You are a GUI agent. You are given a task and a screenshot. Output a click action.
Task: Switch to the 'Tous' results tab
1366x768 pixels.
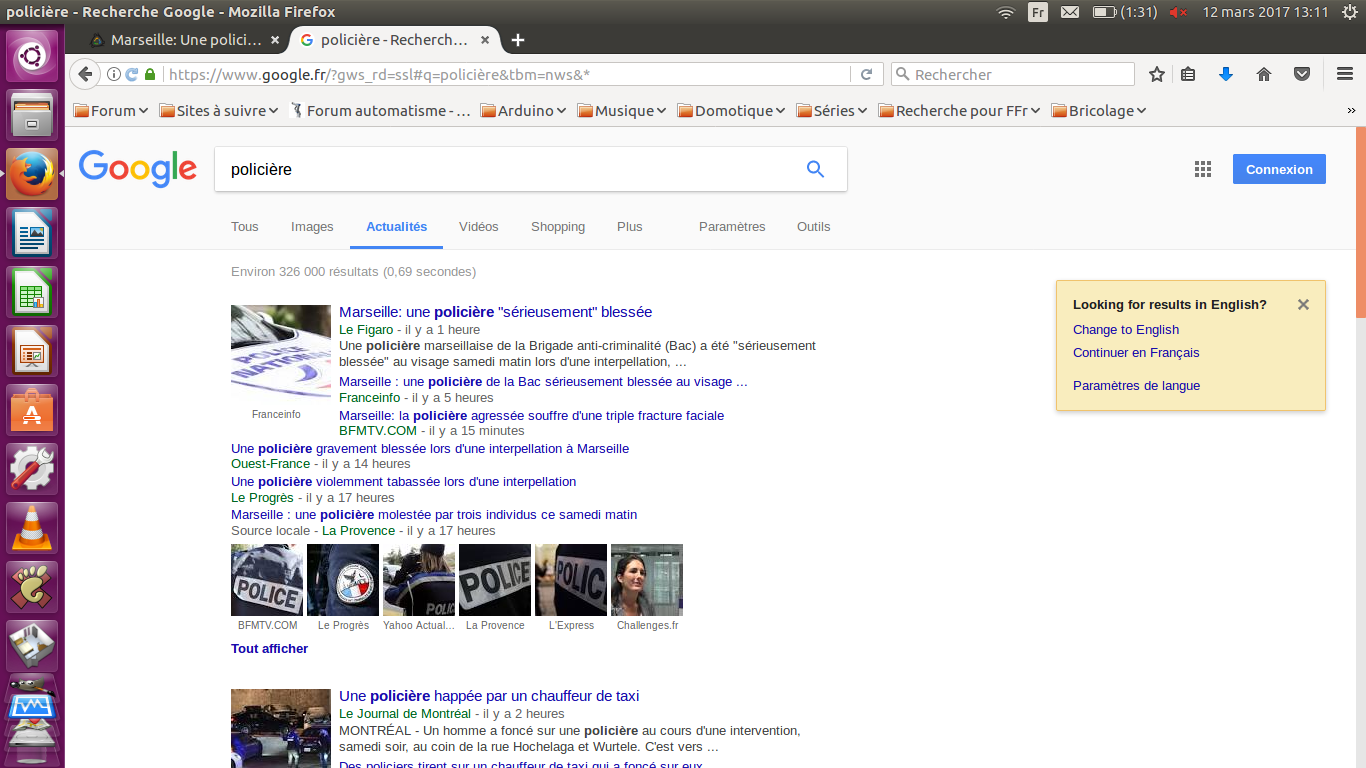point(245,227)
